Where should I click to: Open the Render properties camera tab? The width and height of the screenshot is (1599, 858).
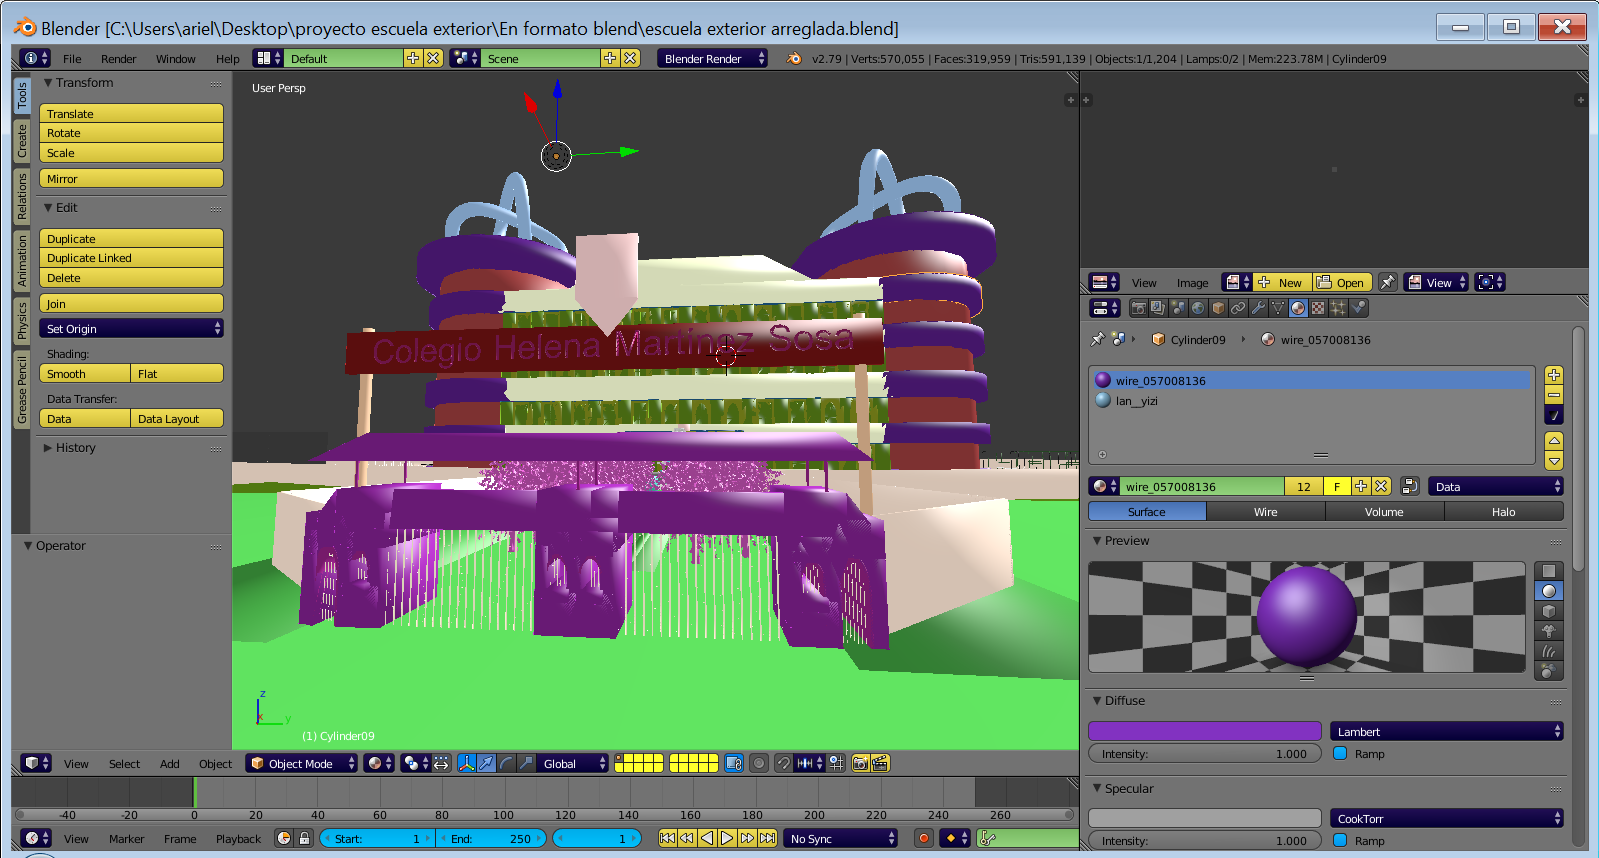pyautogui.click(x=1138, y=308)
